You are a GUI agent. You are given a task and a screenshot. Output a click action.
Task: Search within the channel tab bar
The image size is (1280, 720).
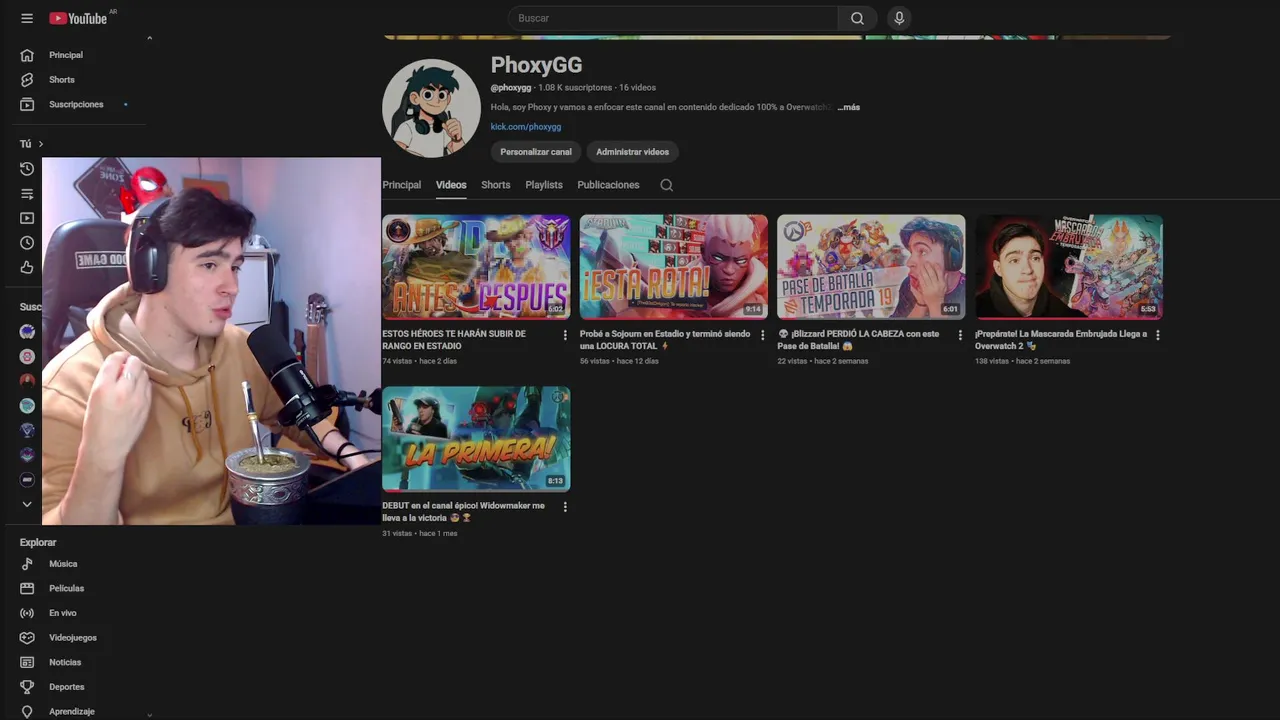(x=667, y=185)
